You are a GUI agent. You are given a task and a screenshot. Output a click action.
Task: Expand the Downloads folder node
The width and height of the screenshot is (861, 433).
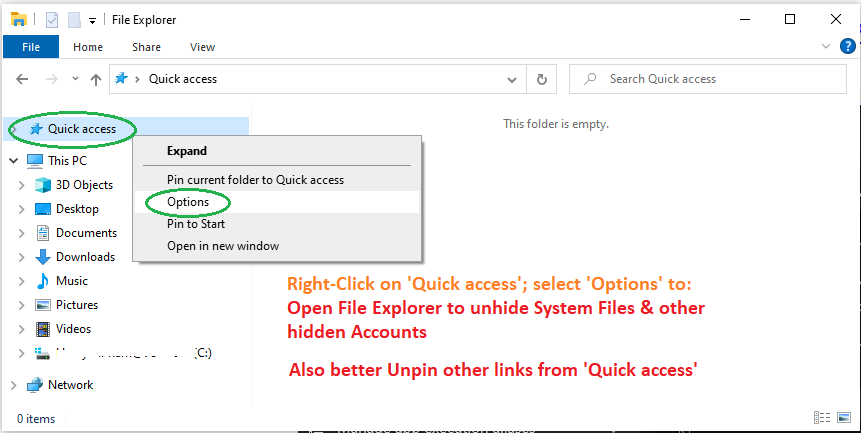click(21, 257)
